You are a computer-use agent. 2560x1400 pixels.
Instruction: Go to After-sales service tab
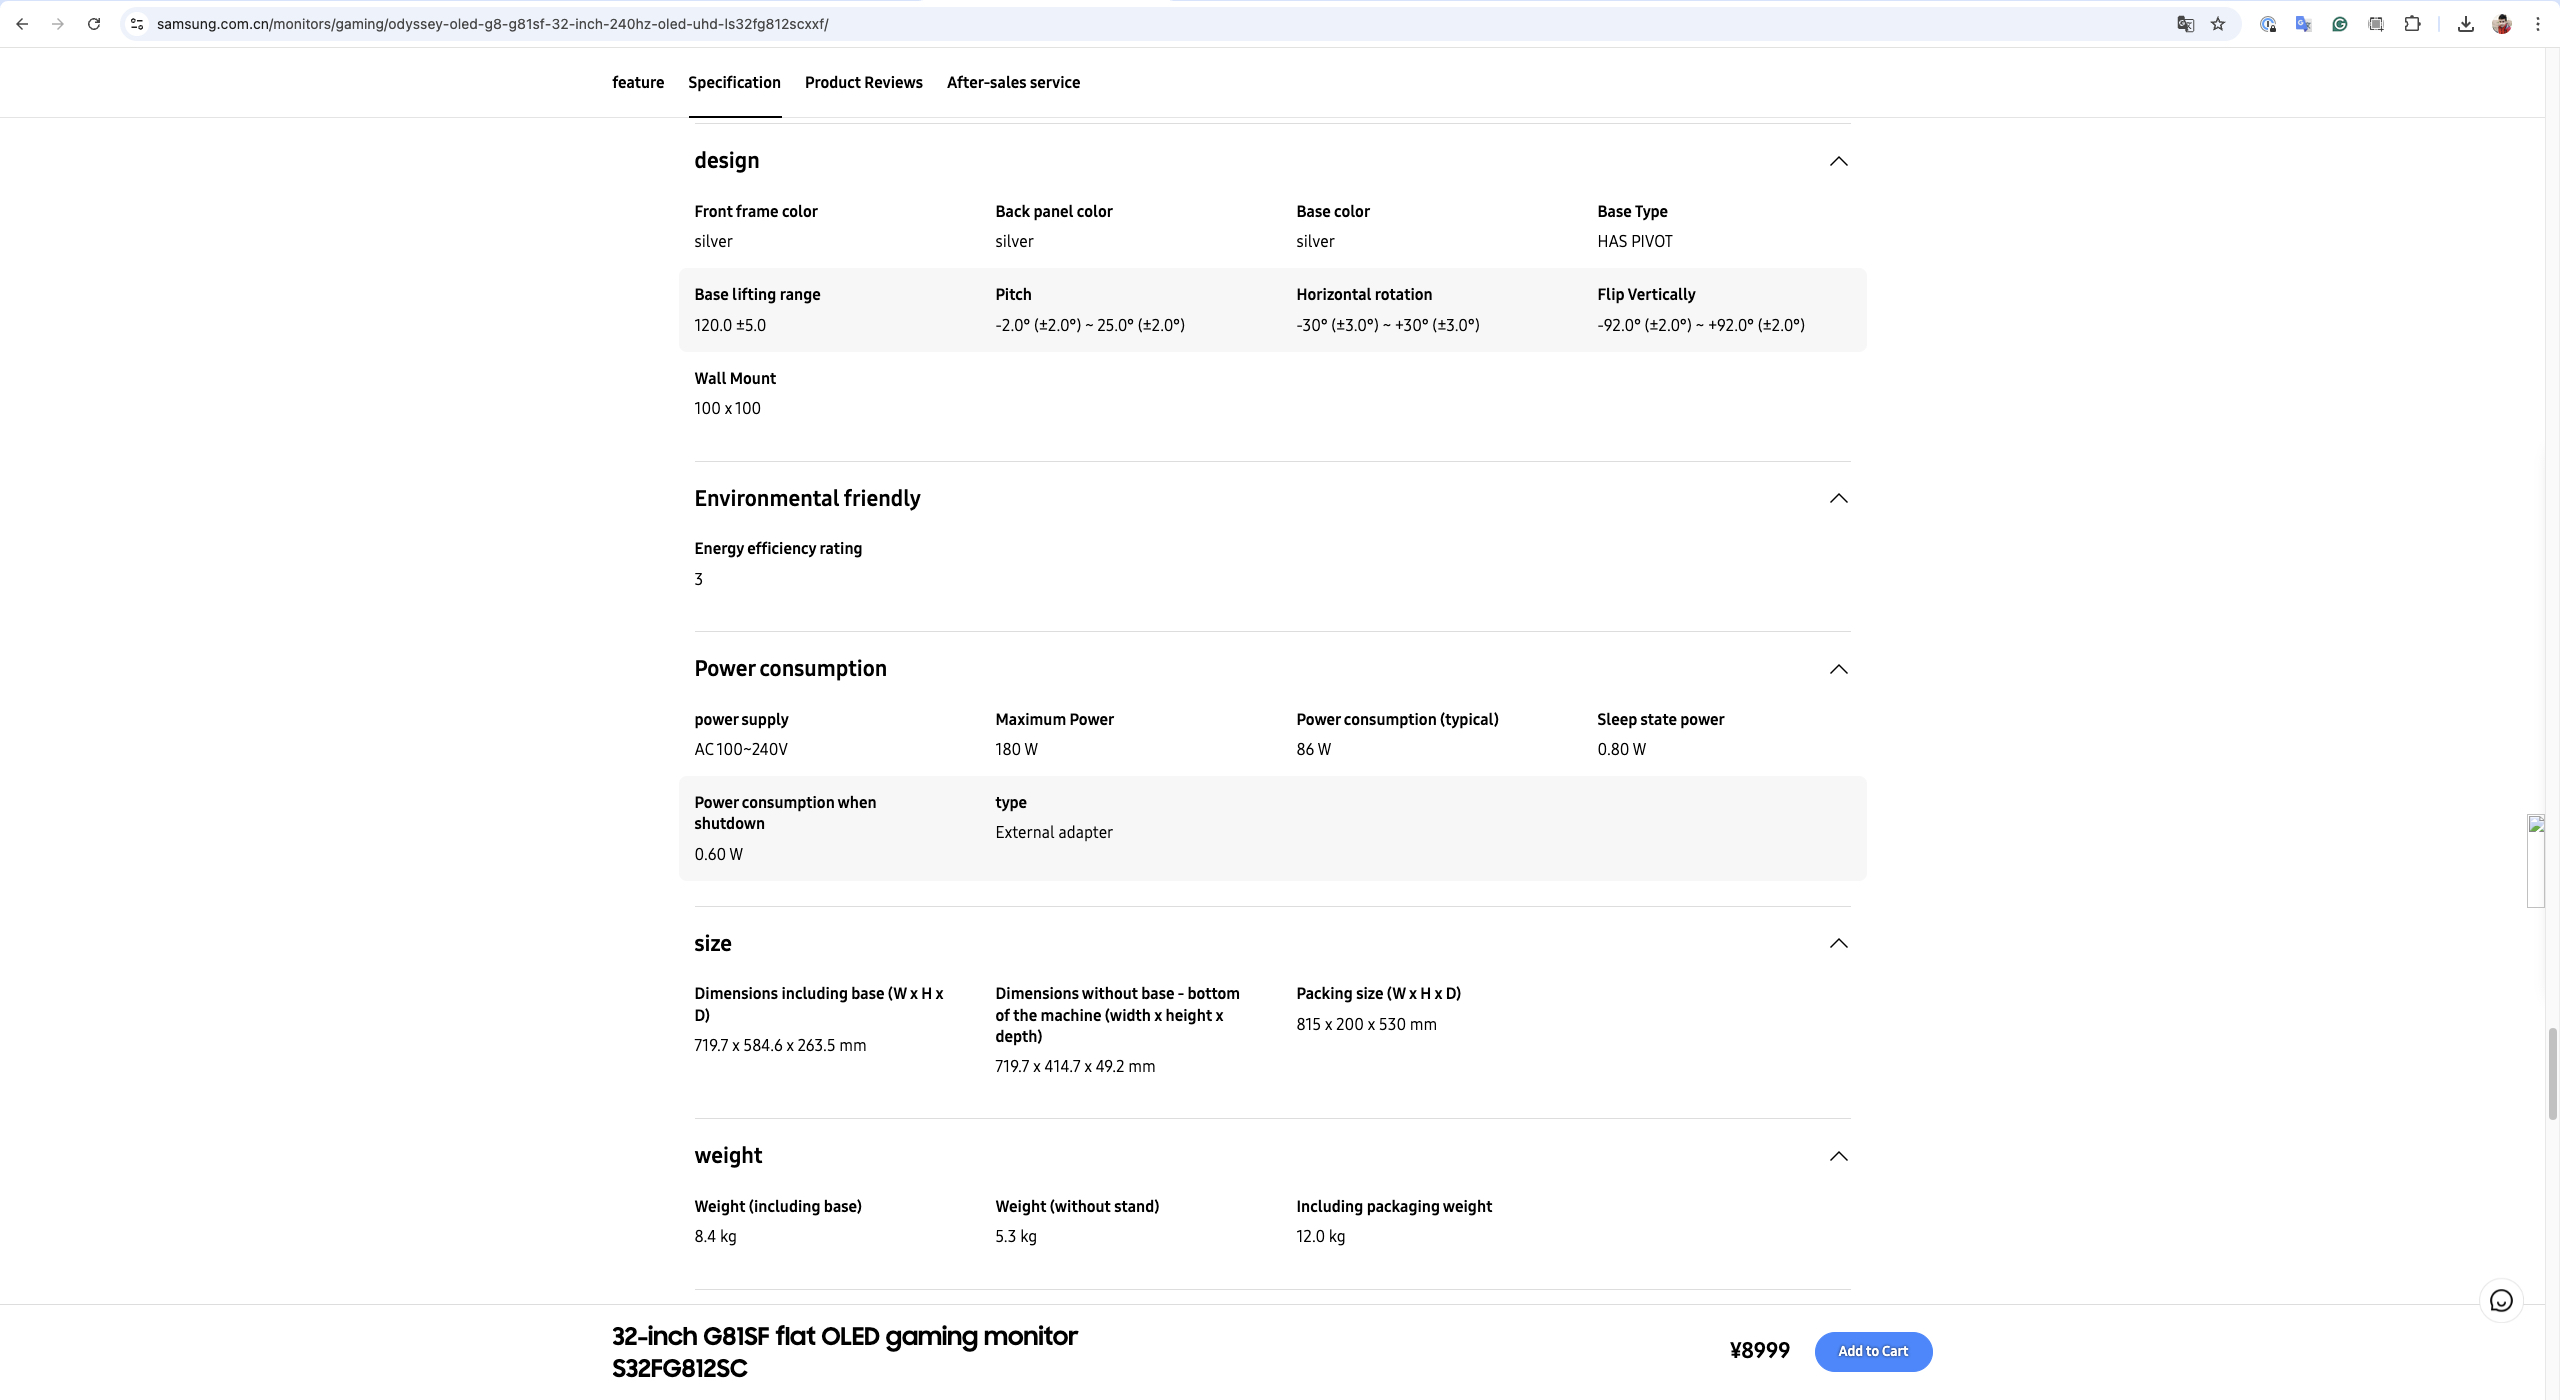(x=1013, y=82)
